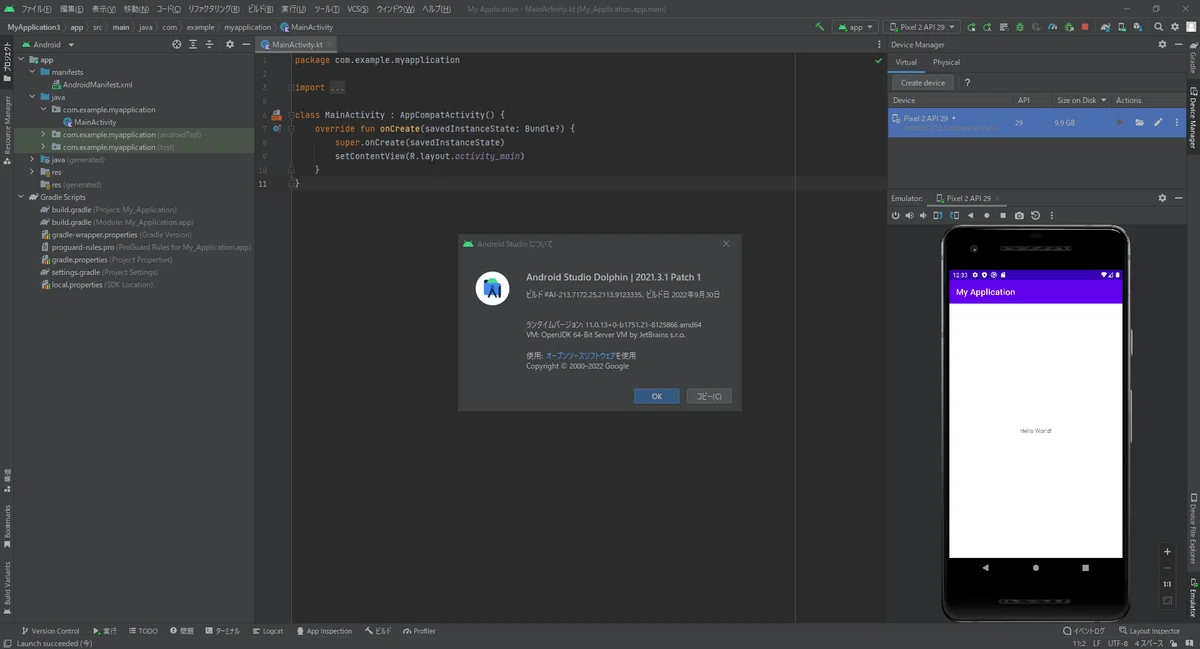
Task: Launch Pixel 2 AVD play icon
Action: (x=1119, y=122)
